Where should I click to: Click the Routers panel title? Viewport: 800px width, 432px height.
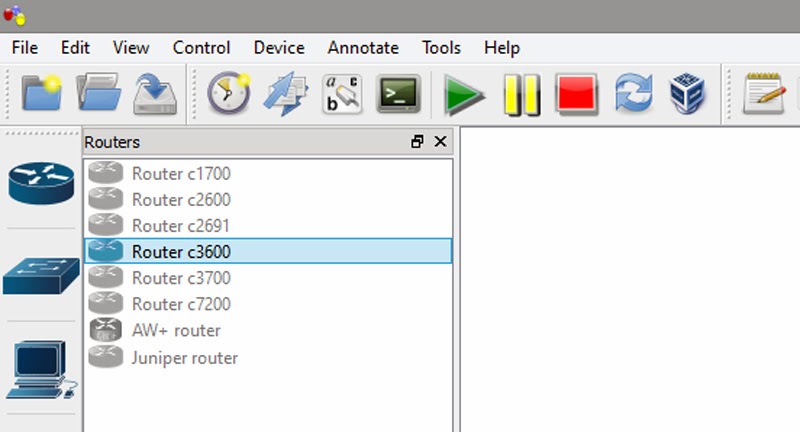[112, 142]
